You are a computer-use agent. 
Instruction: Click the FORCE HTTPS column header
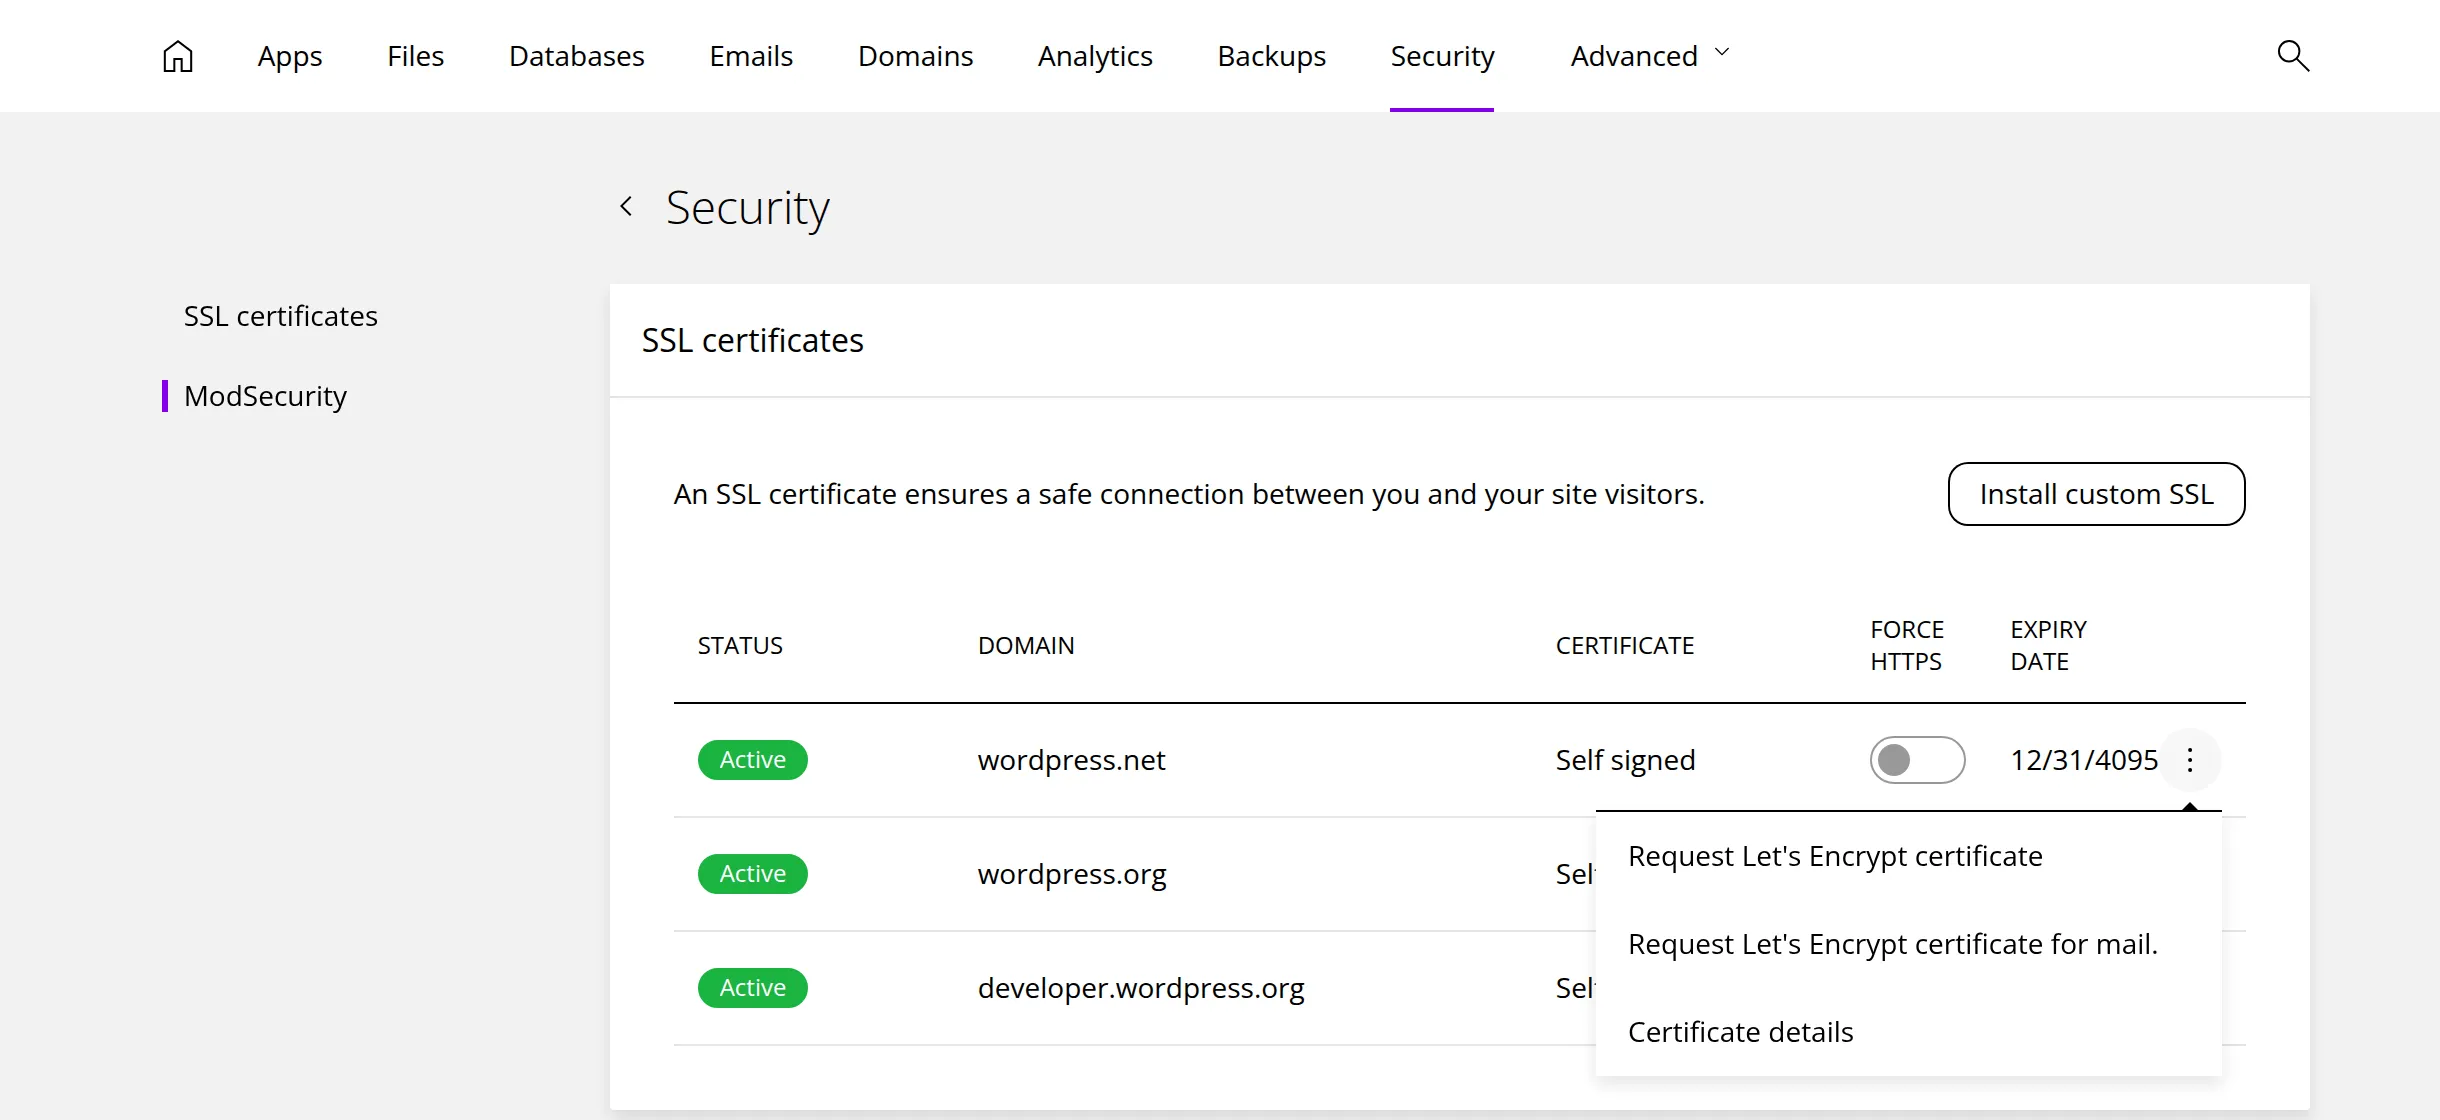pyautogui.click(x=1907, y=646)
